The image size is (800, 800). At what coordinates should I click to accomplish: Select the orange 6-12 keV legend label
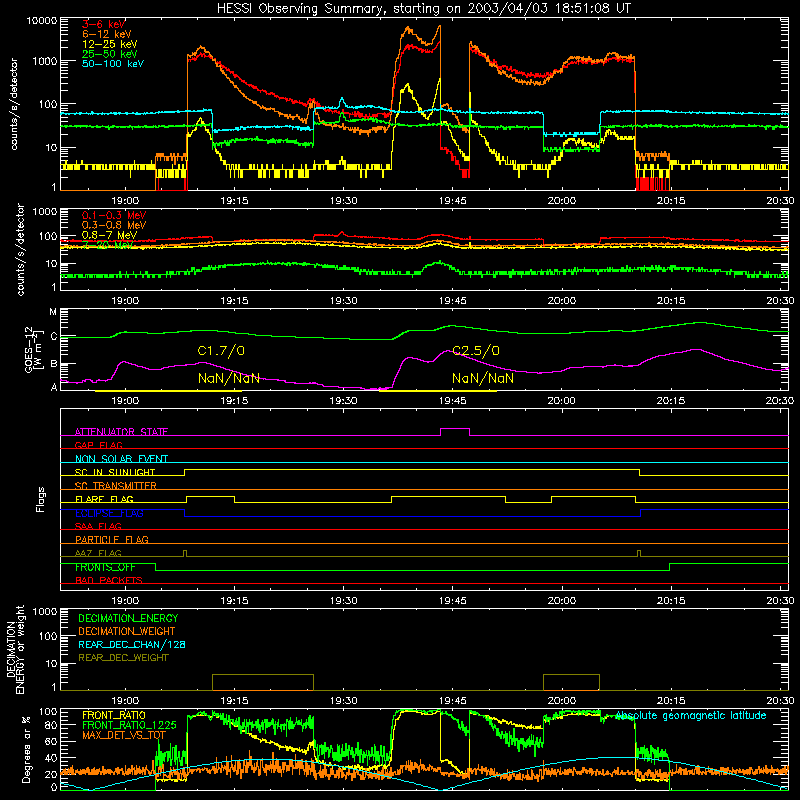(106, 34)
